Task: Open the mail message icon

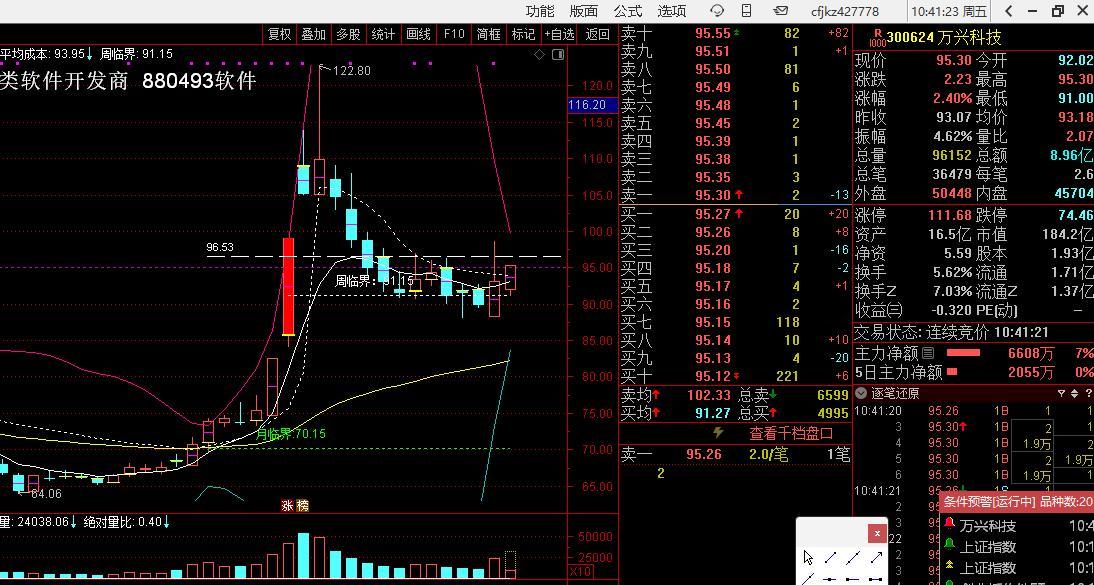Action: [781, 10]
